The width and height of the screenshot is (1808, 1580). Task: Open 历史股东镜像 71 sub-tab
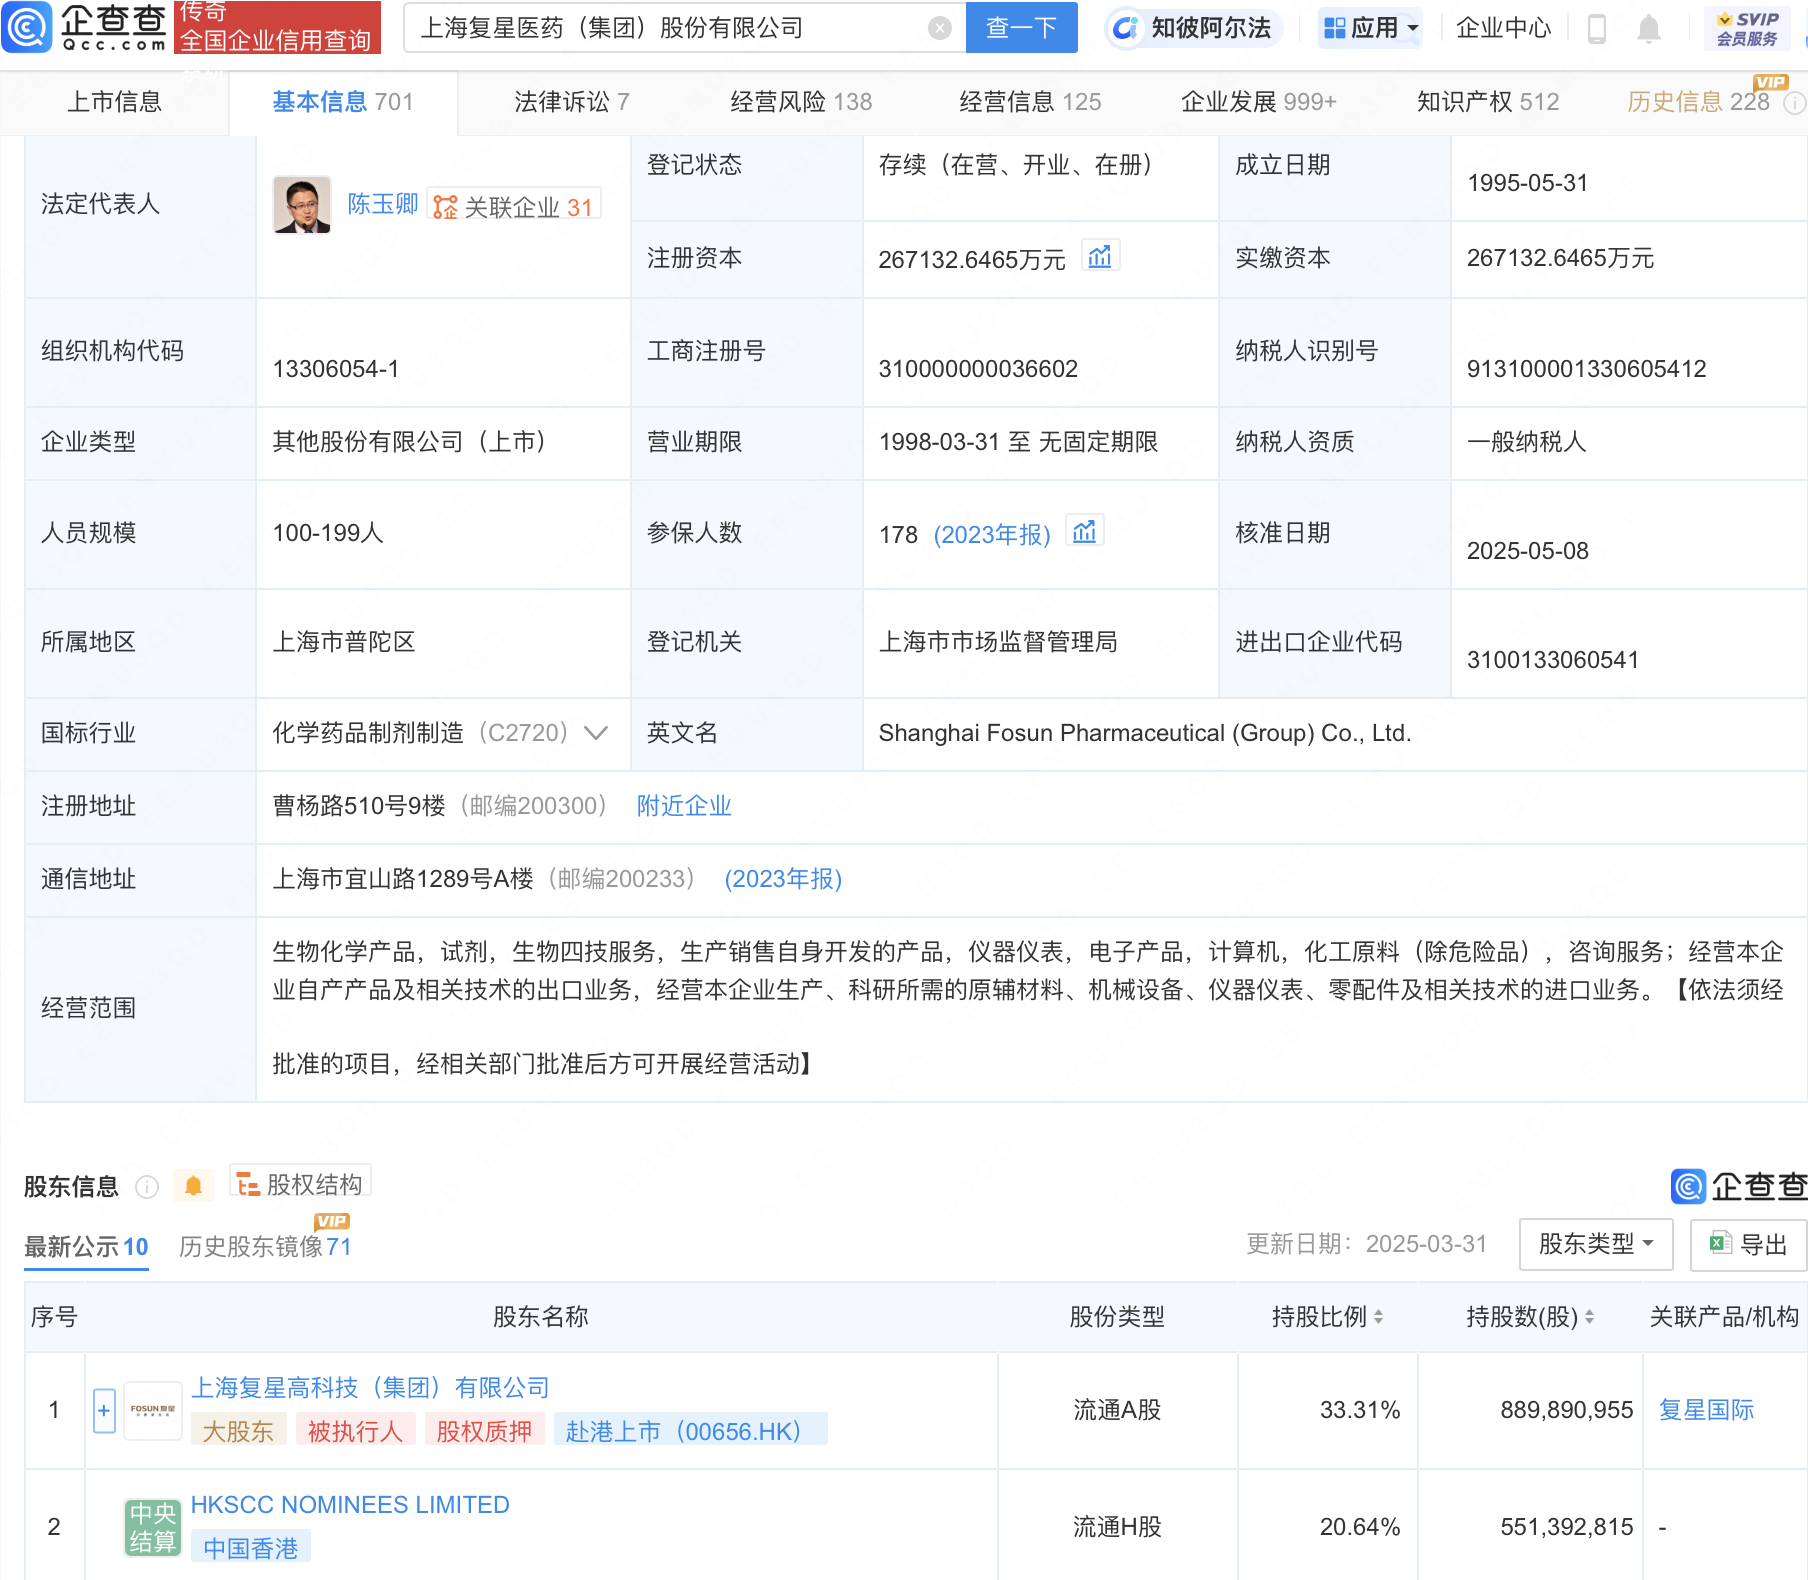[265, 1247]
